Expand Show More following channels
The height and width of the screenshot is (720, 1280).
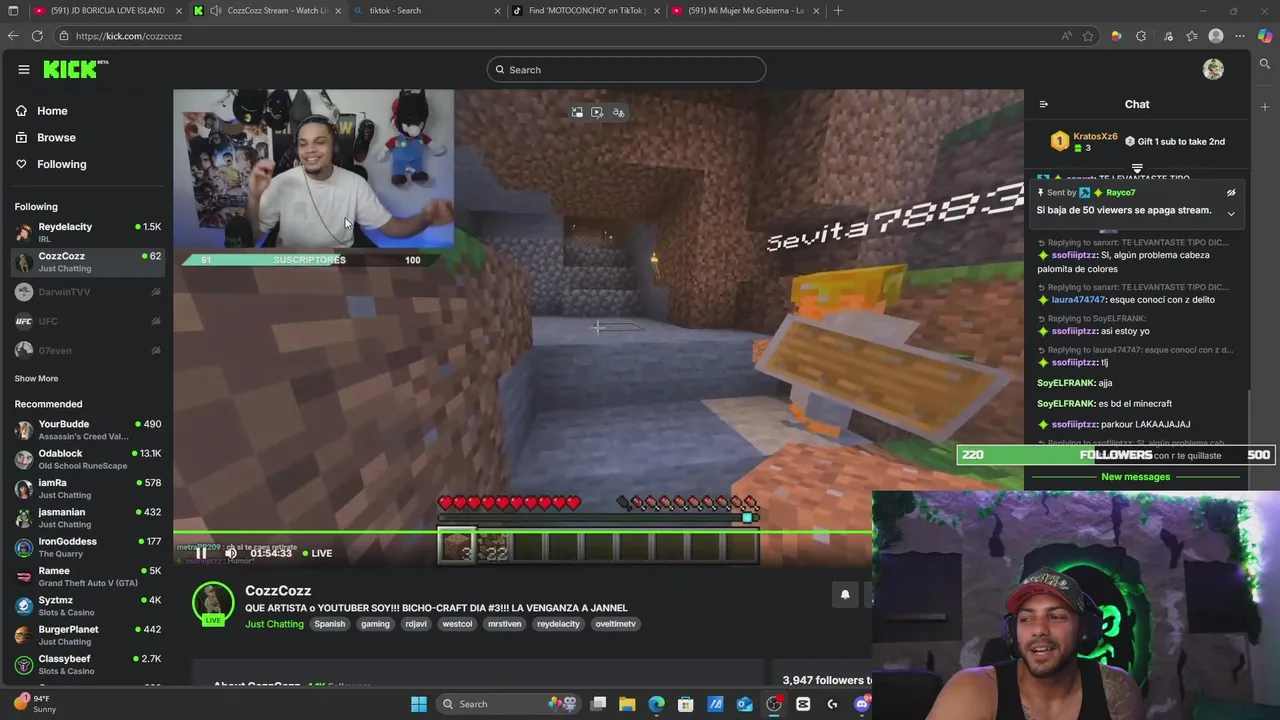36,379
